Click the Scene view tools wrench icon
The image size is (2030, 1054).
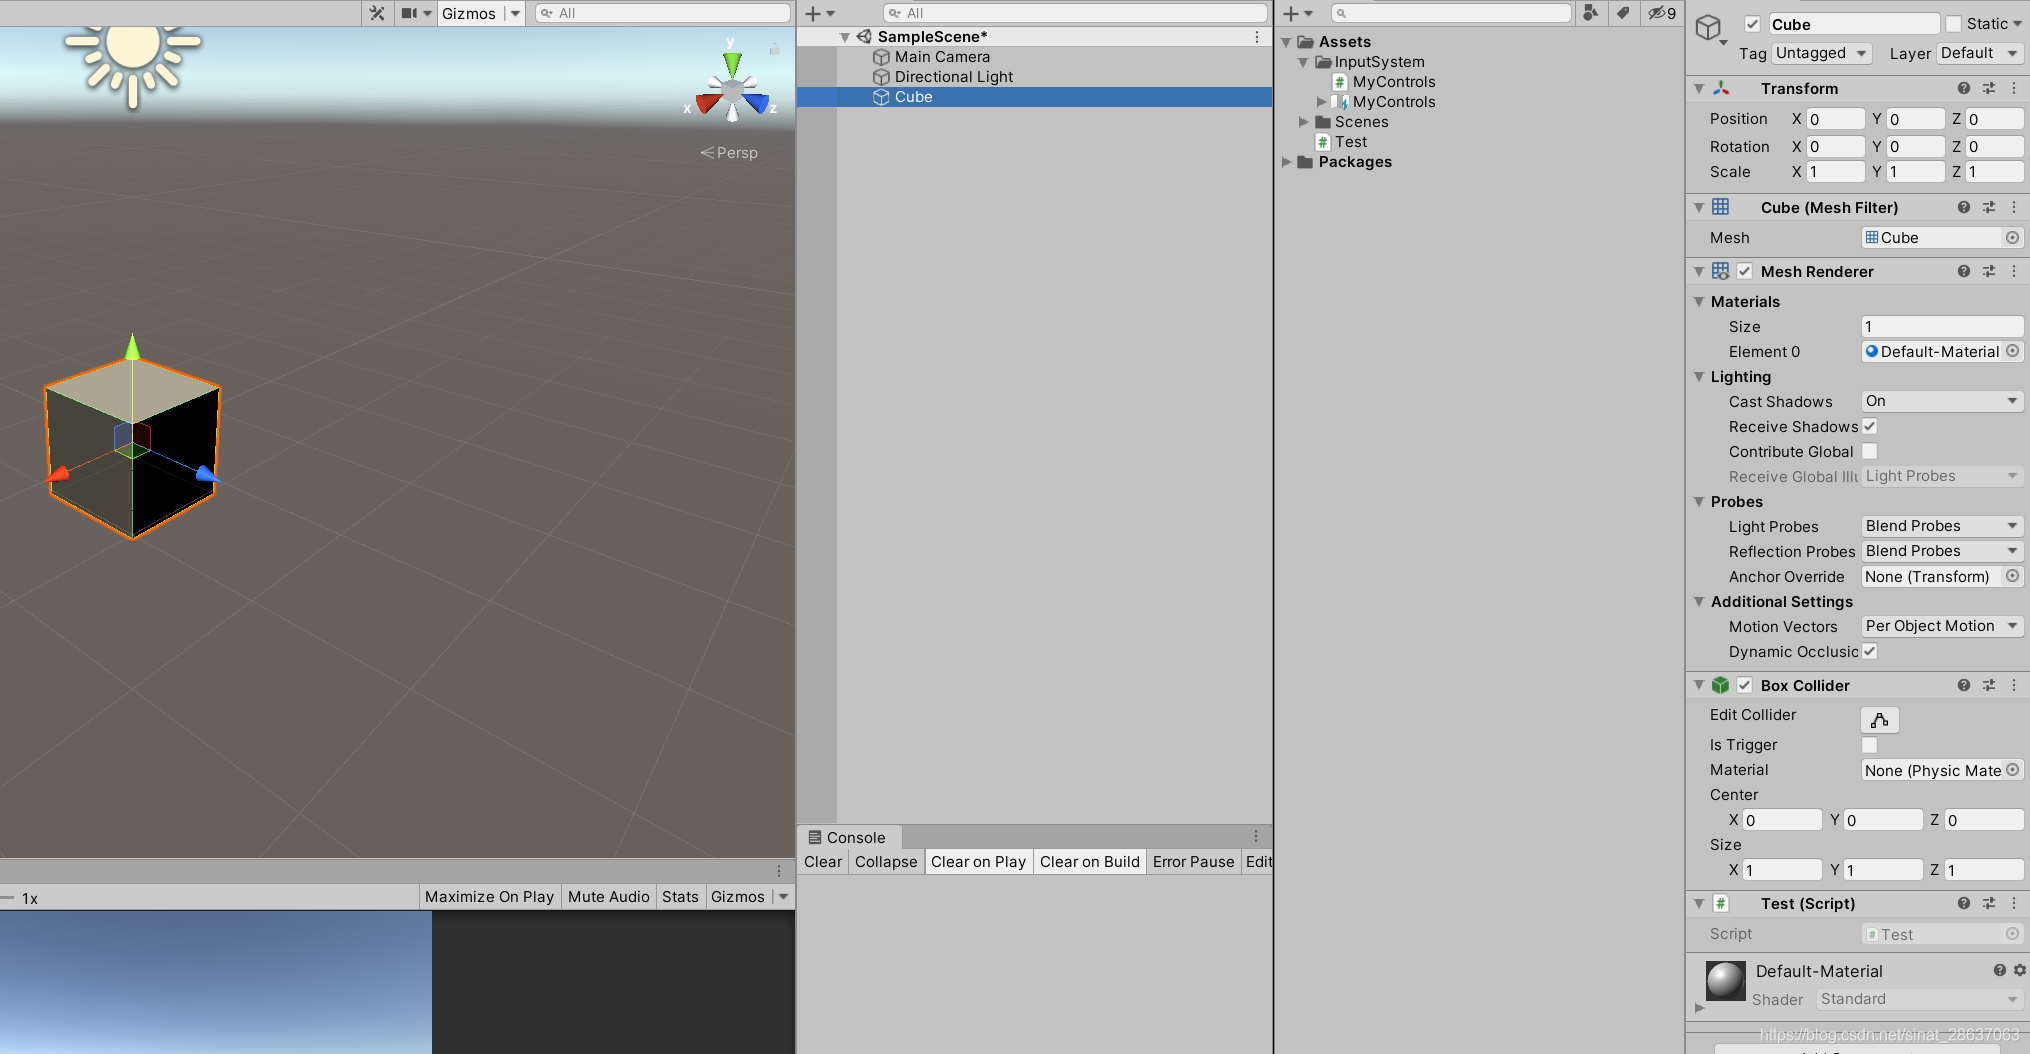coord(377,13)
